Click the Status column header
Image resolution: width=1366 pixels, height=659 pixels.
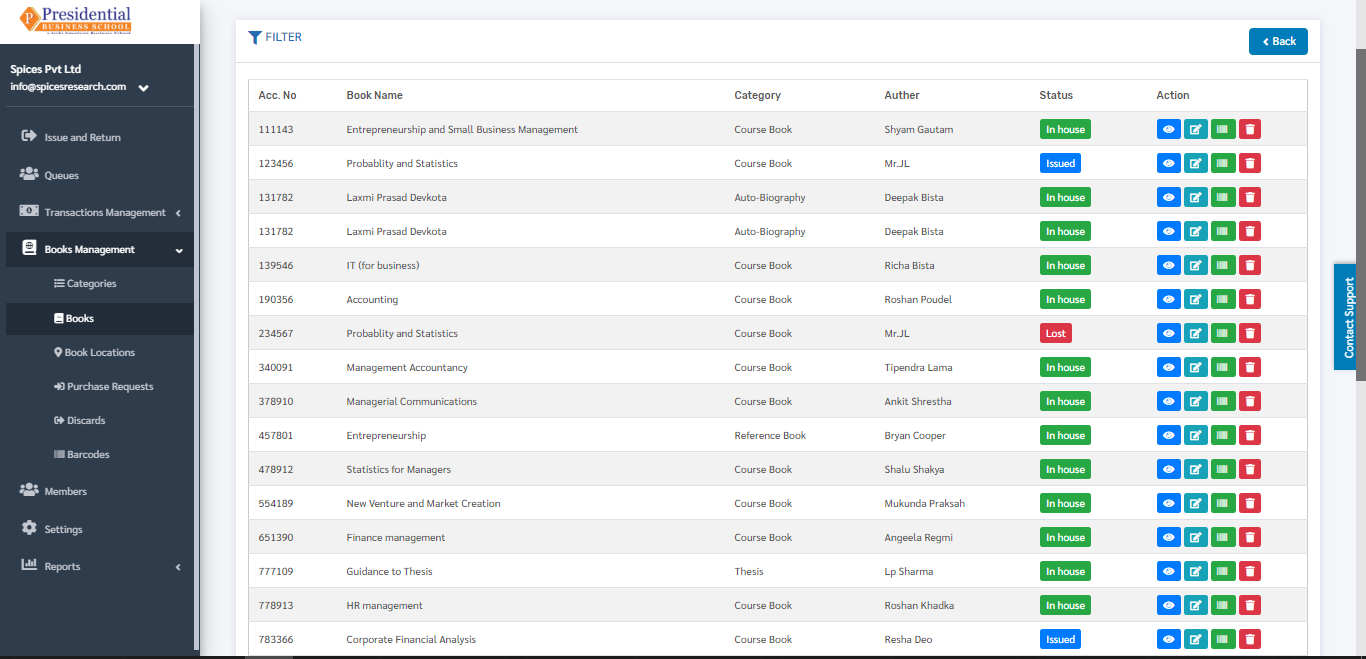pyautogui.click(x=1056, y=95)
